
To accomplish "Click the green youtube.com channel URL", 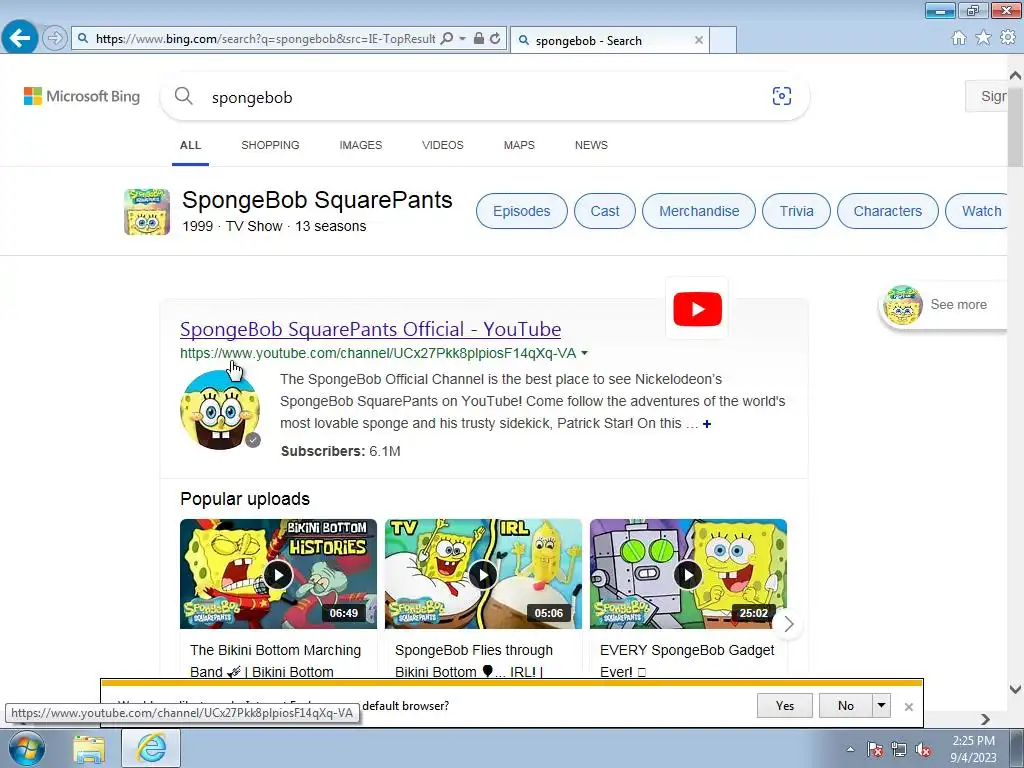I will point(378,353).
